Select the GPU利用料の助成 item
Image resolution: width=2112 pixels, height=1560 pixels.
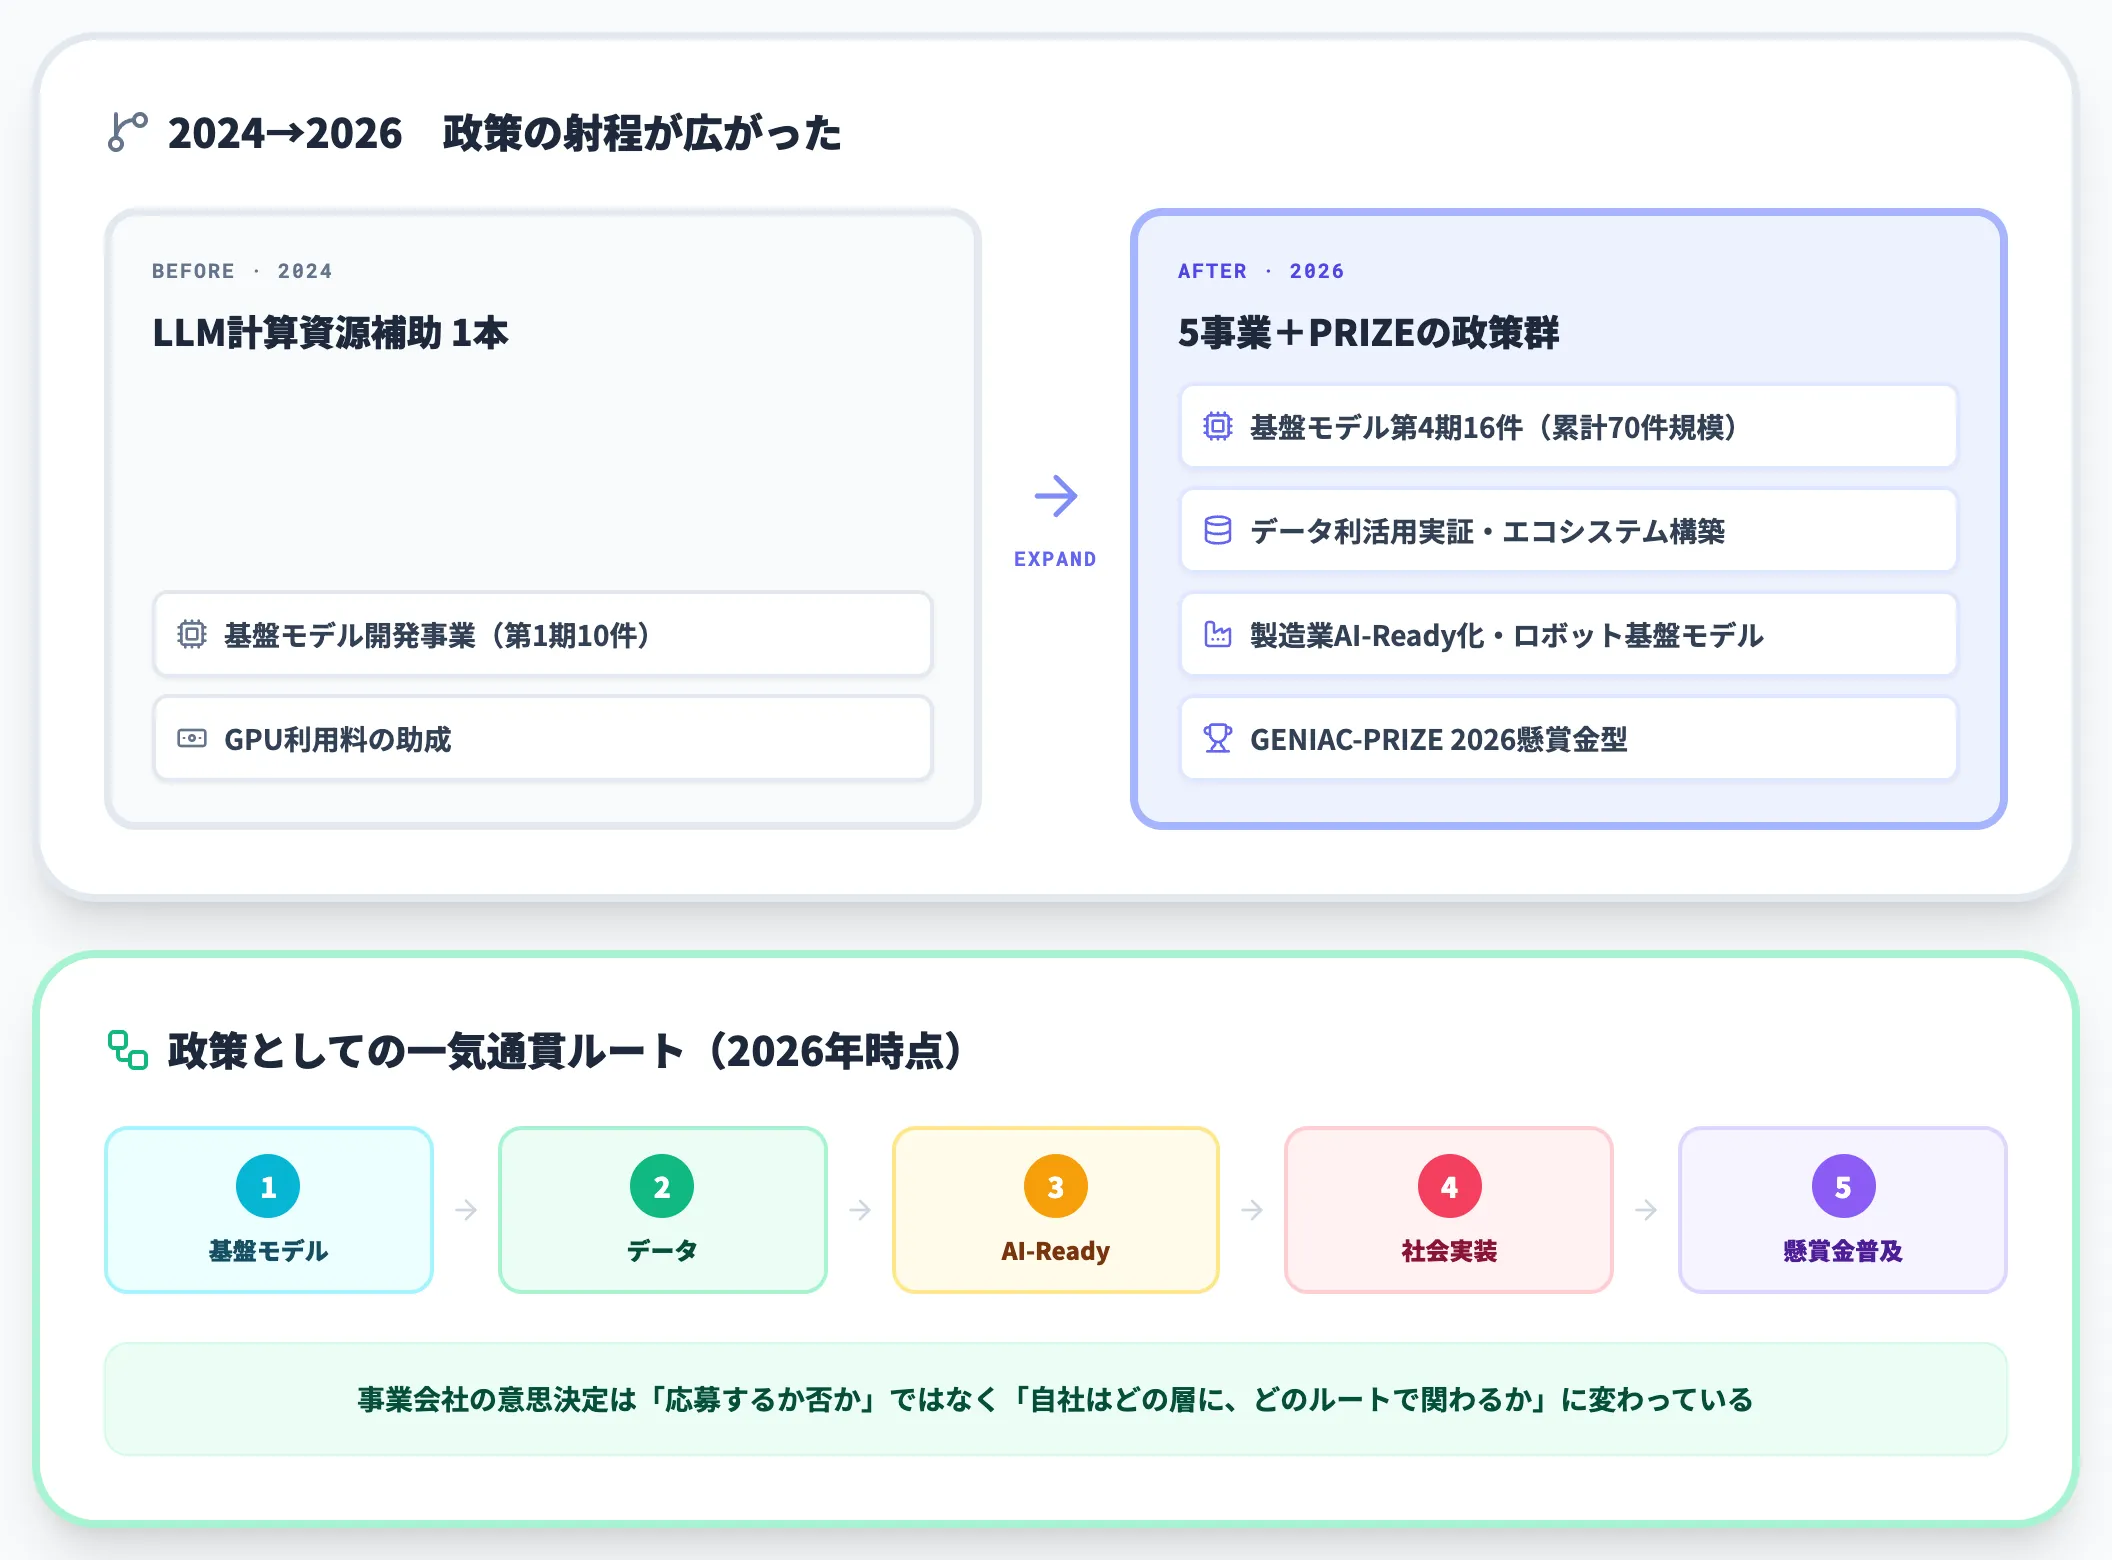(543, 738)
